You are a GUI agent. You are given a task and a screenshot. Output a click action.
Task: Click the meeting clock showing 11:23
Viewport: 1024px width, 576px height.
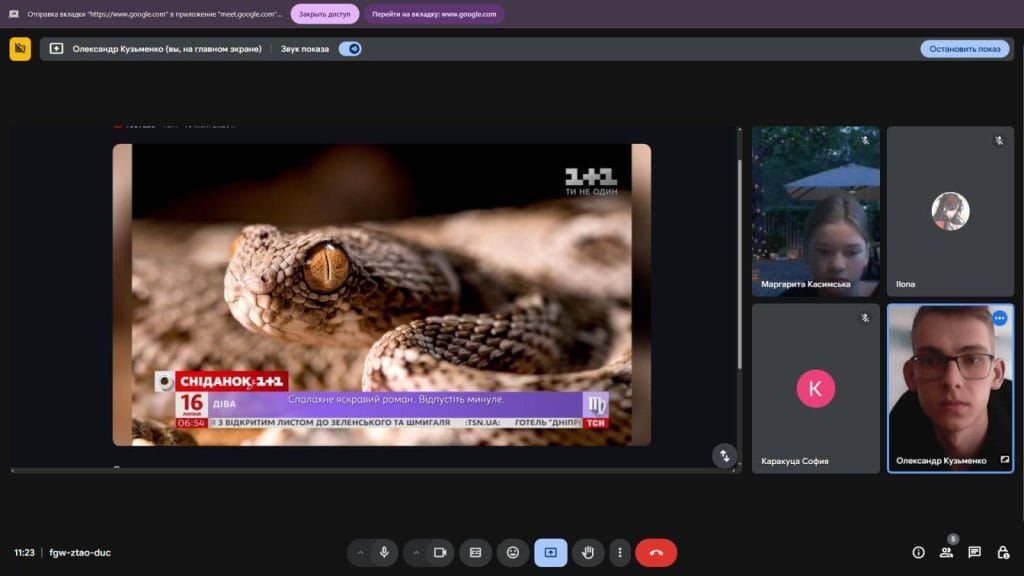(x=24, y=552)
